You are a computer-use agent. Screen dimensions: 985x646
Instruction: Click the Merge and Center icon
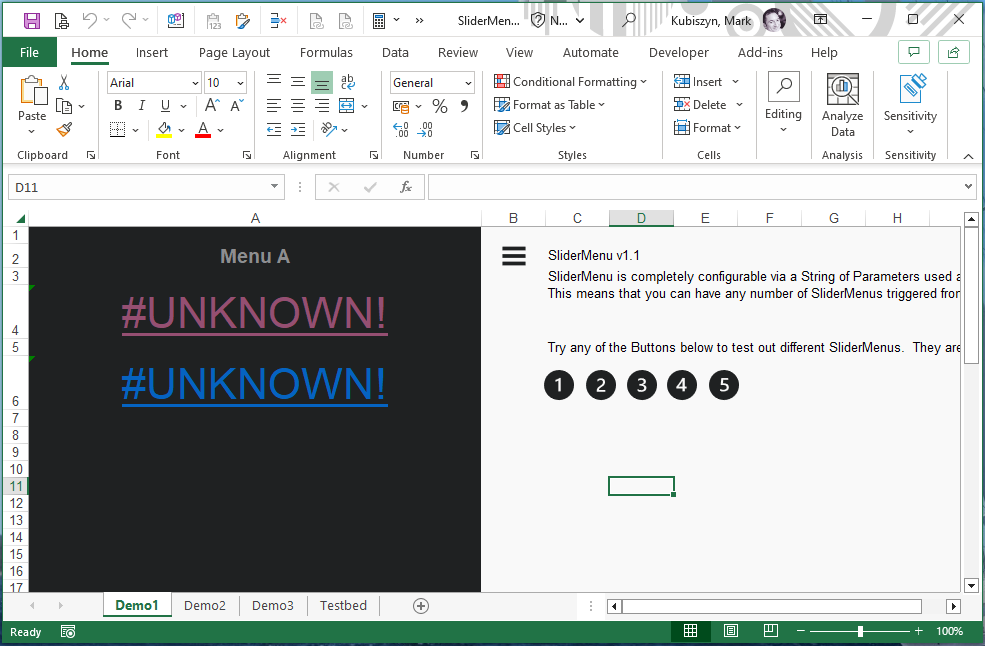pyautogui.click(x=347, y=106)
